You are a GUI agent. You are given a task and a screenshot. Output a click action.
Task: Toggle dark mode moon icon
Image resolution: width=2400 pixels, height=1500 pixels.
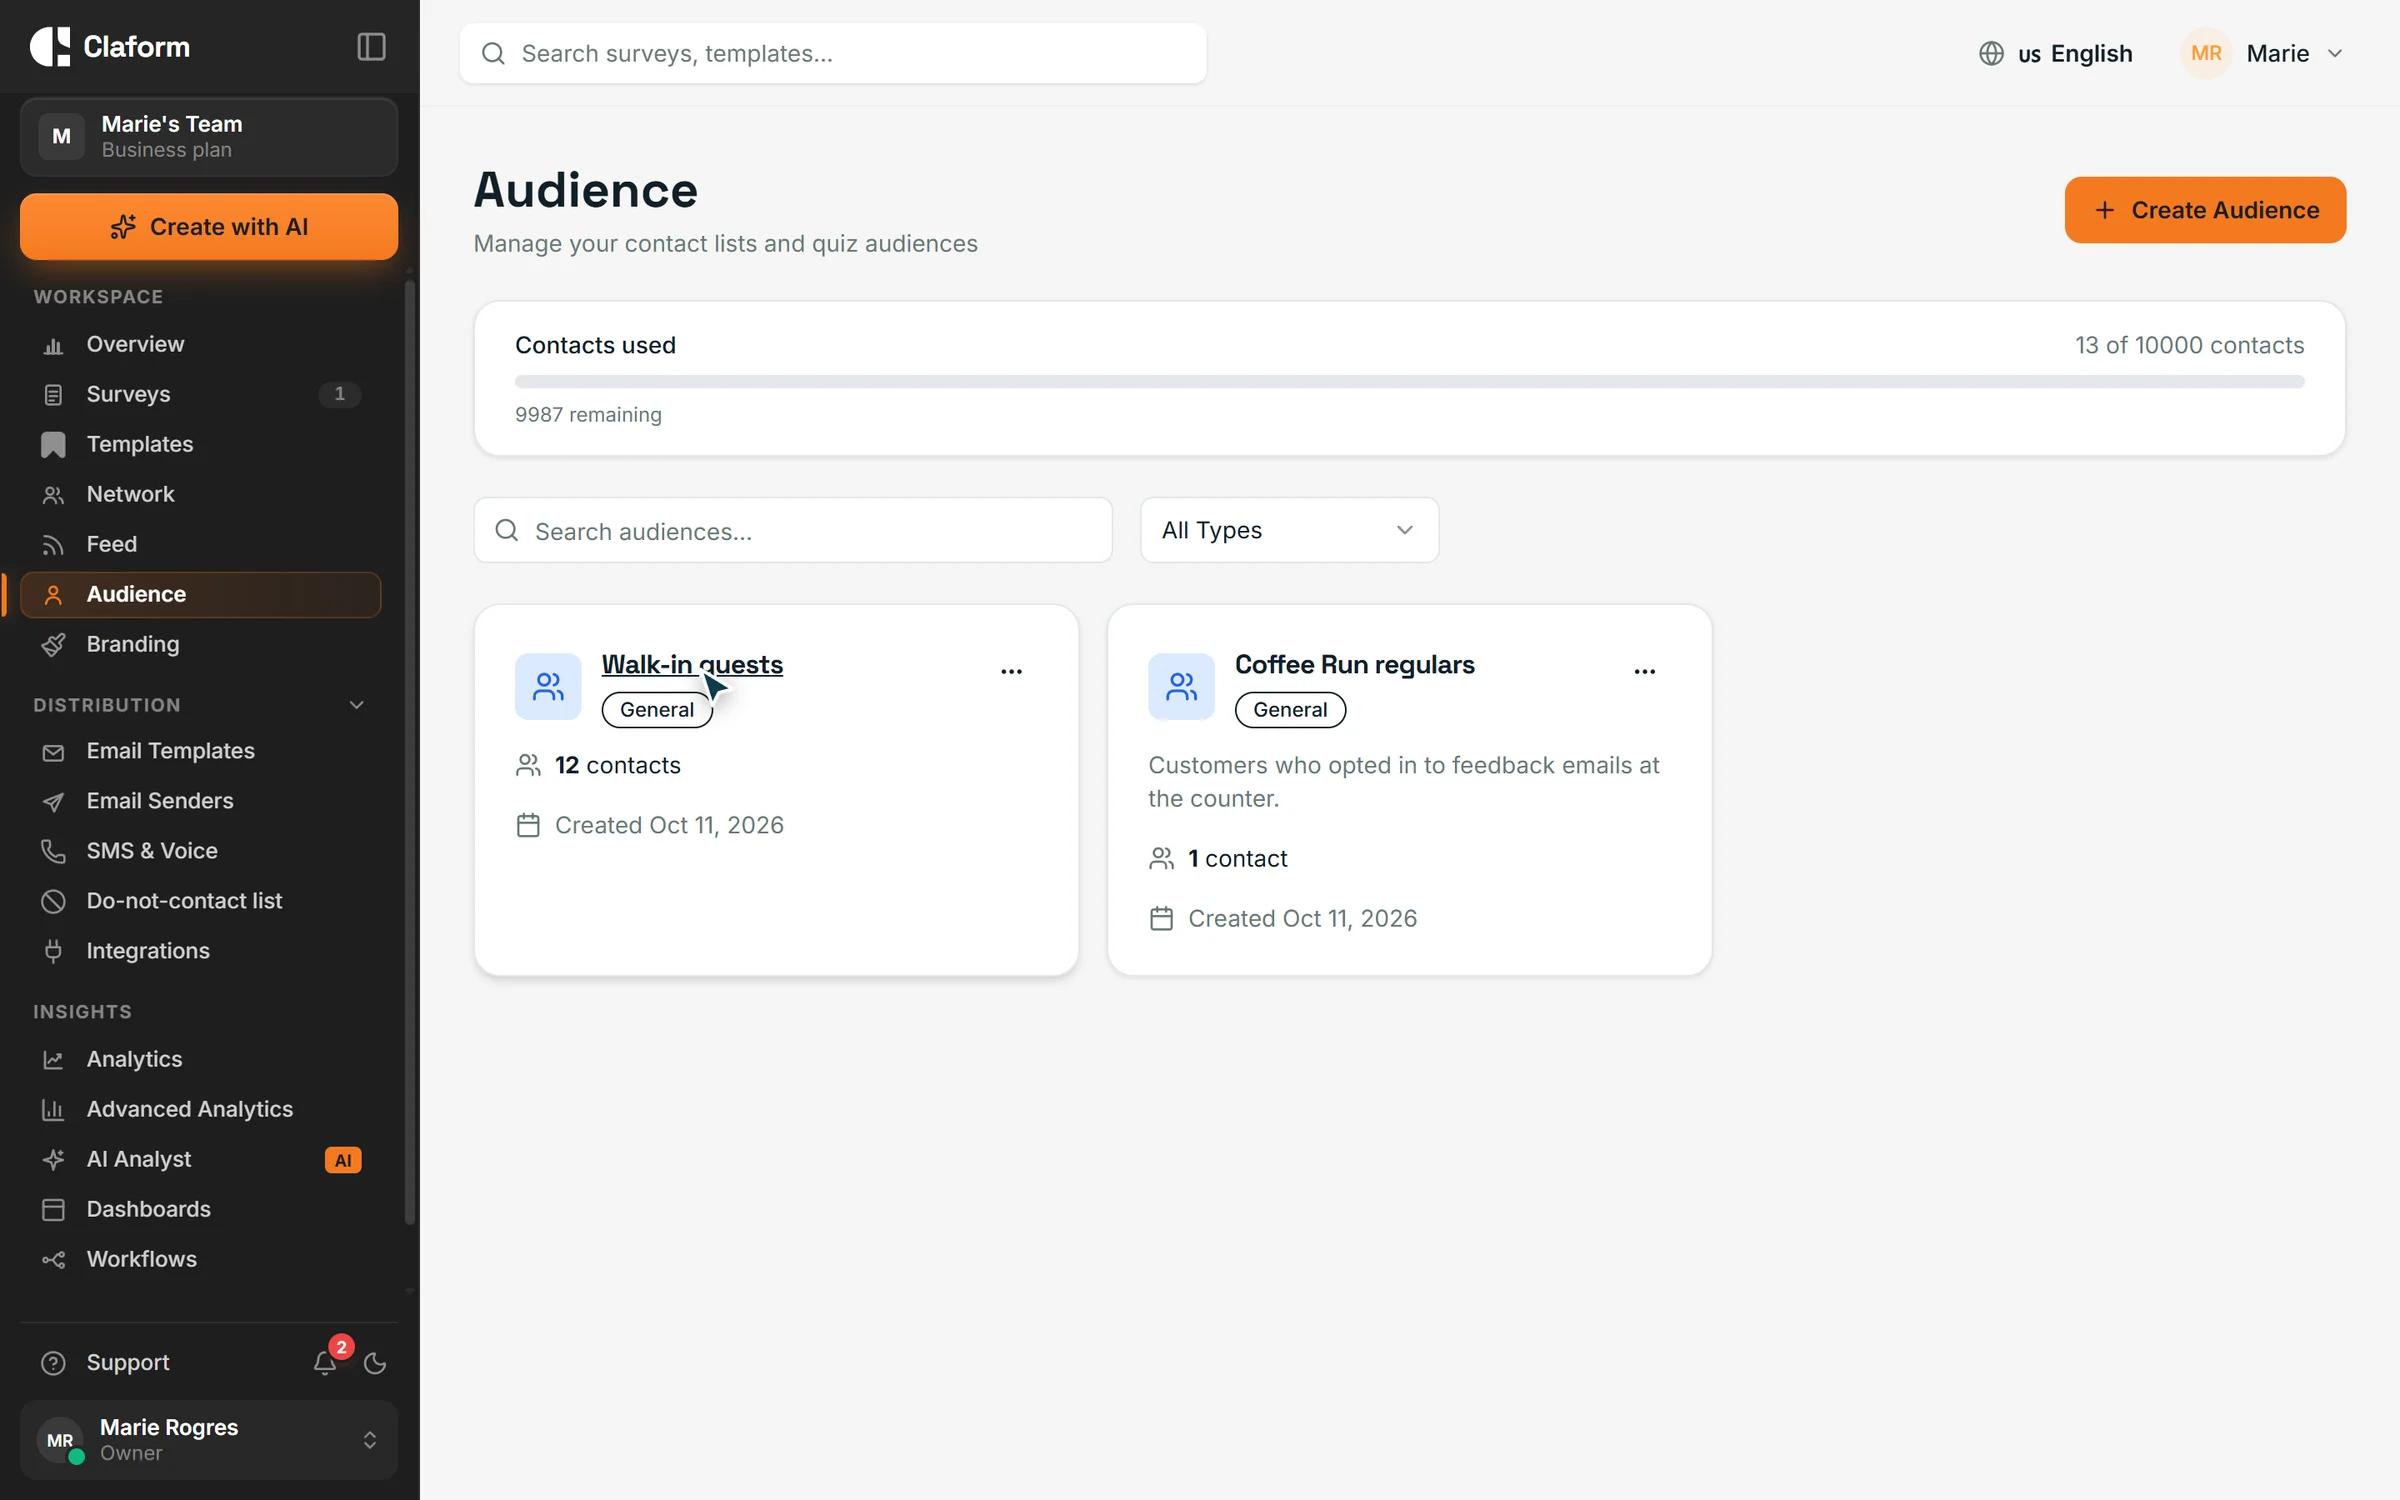[375, 1363]
